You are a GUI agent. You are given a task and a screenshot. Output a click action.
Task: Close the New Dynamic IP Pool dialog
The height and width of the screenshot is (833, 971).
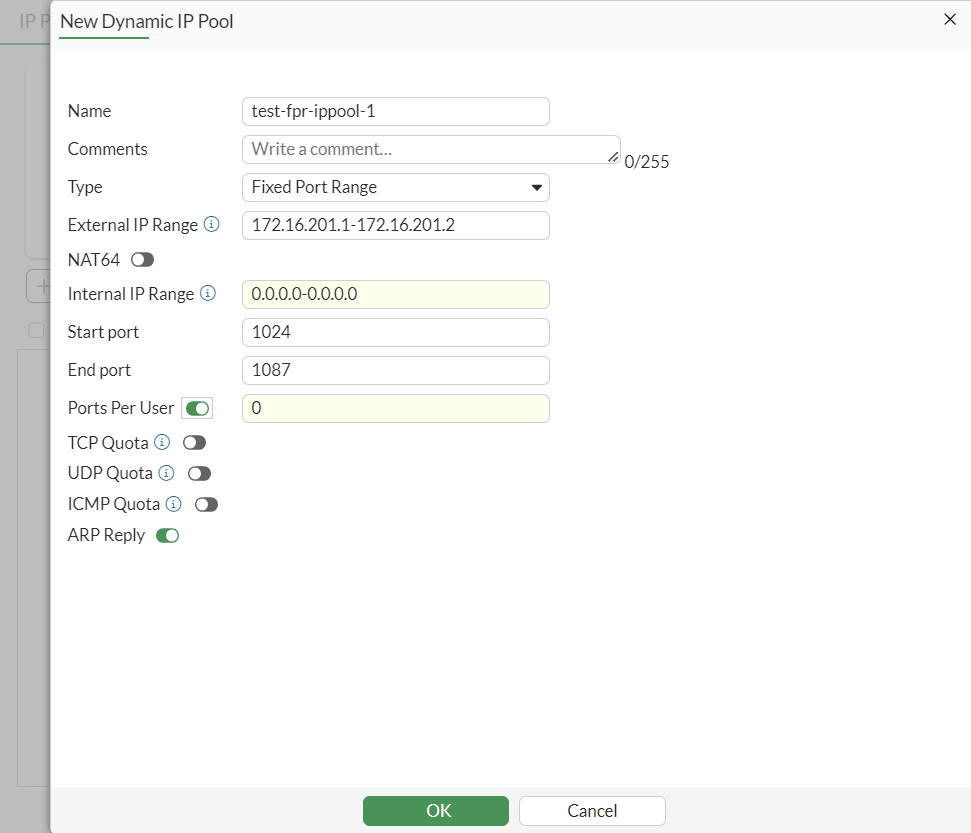point(949,19)
